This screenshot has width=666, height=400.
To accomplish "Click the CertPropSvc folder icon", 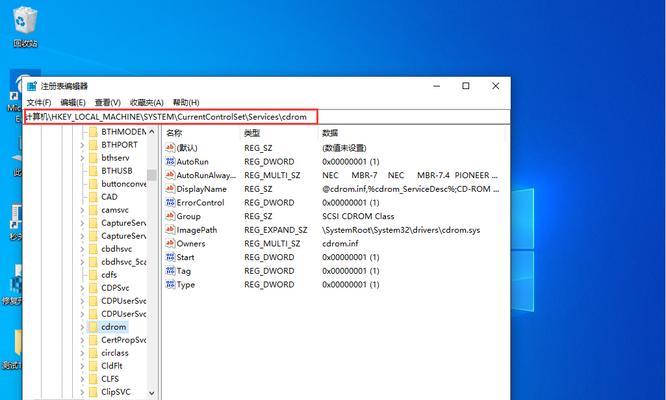I will point(93,340).
